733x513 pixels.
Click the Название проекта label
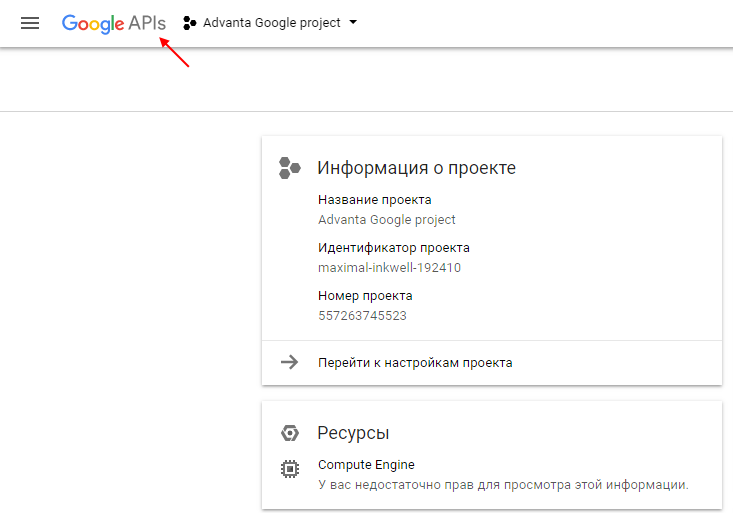pos(374,200)
